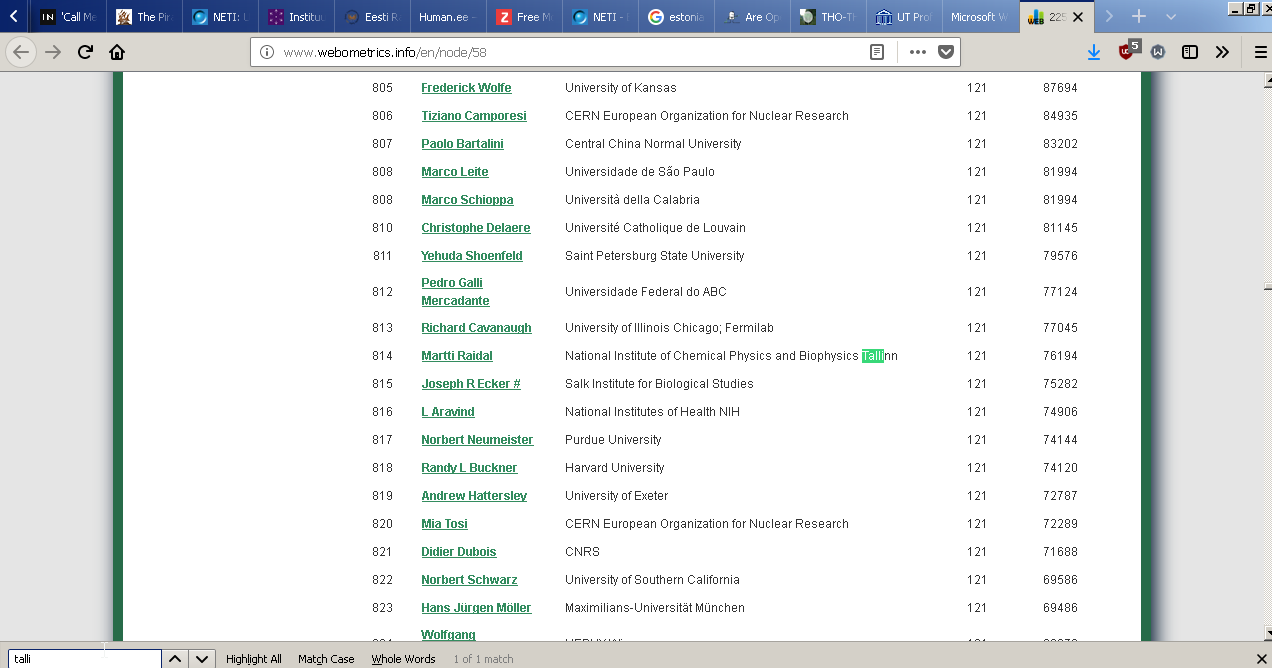
Task: Open Norbert Neumeister profile link
Action: (x=477, y=440)
